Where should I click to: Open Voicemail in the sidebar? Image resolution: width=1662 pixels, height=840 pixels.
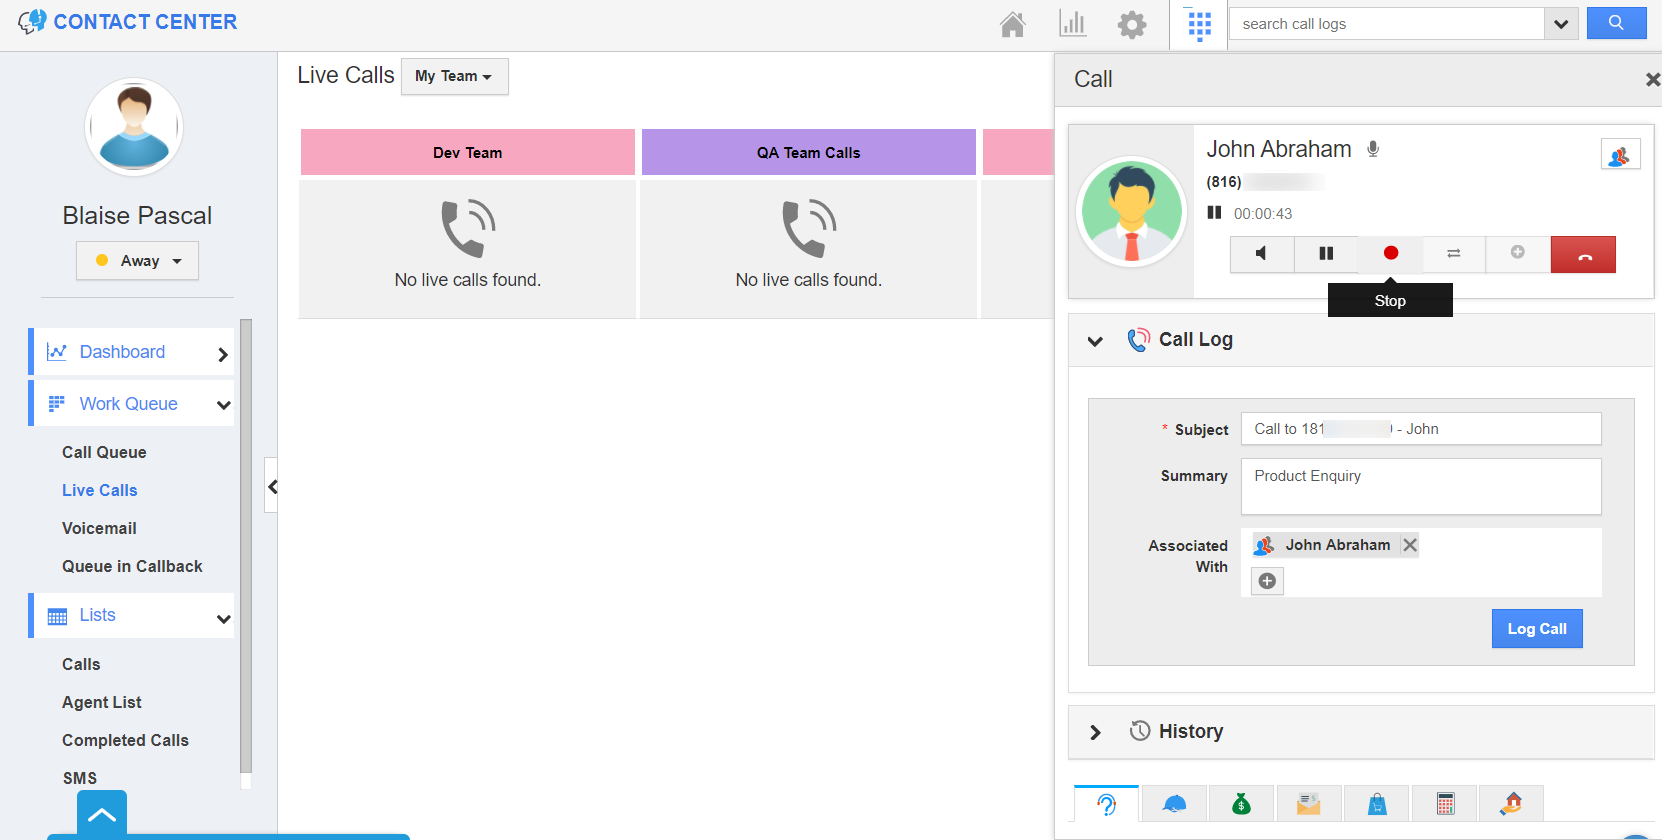click(x=99, y=528)
